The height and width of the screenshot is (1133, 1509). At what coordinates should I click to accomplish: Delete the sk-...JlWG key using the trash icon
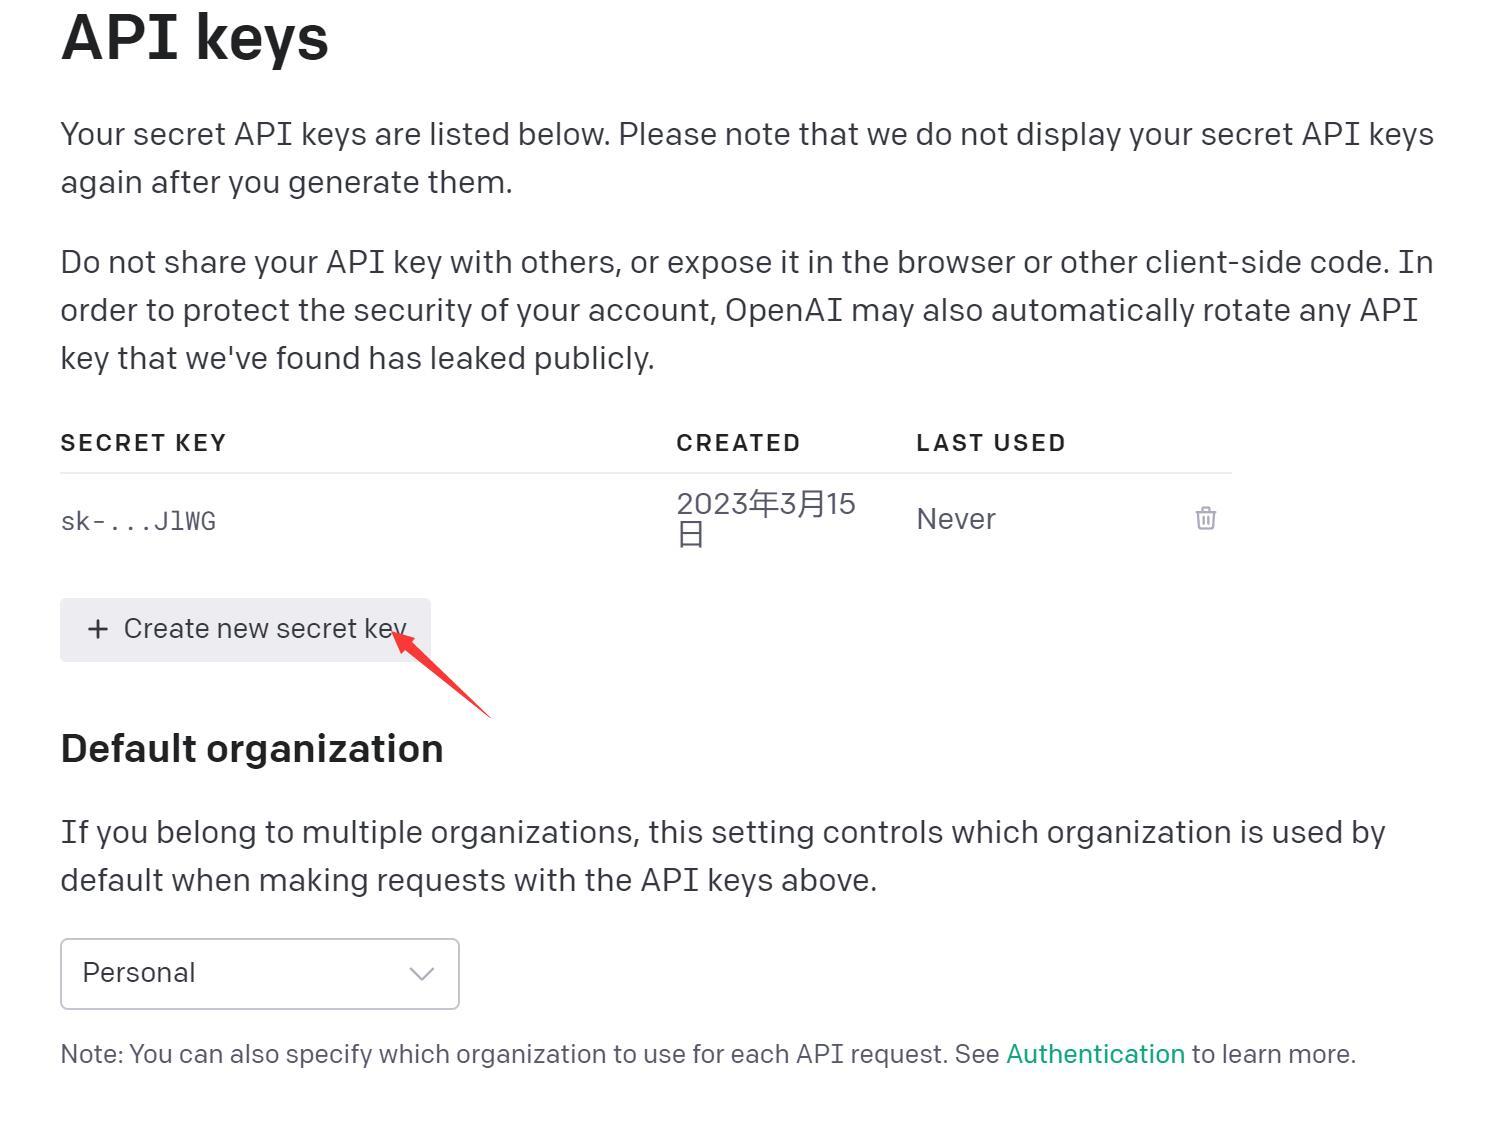[1205, 518]
